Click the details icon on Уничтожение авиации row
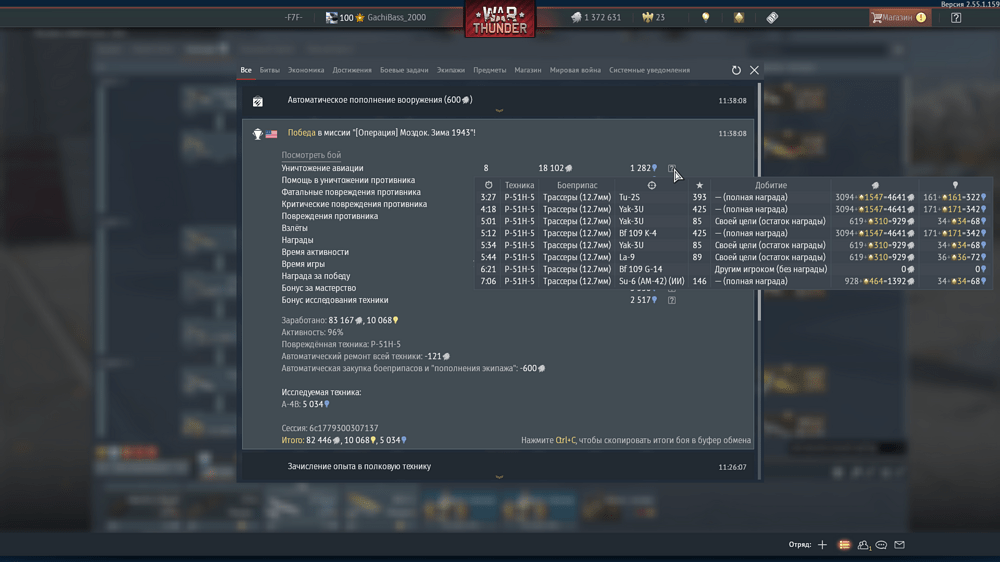This screenshot has height=562, width=1000. pyautogui.click(x=671, y=168)
